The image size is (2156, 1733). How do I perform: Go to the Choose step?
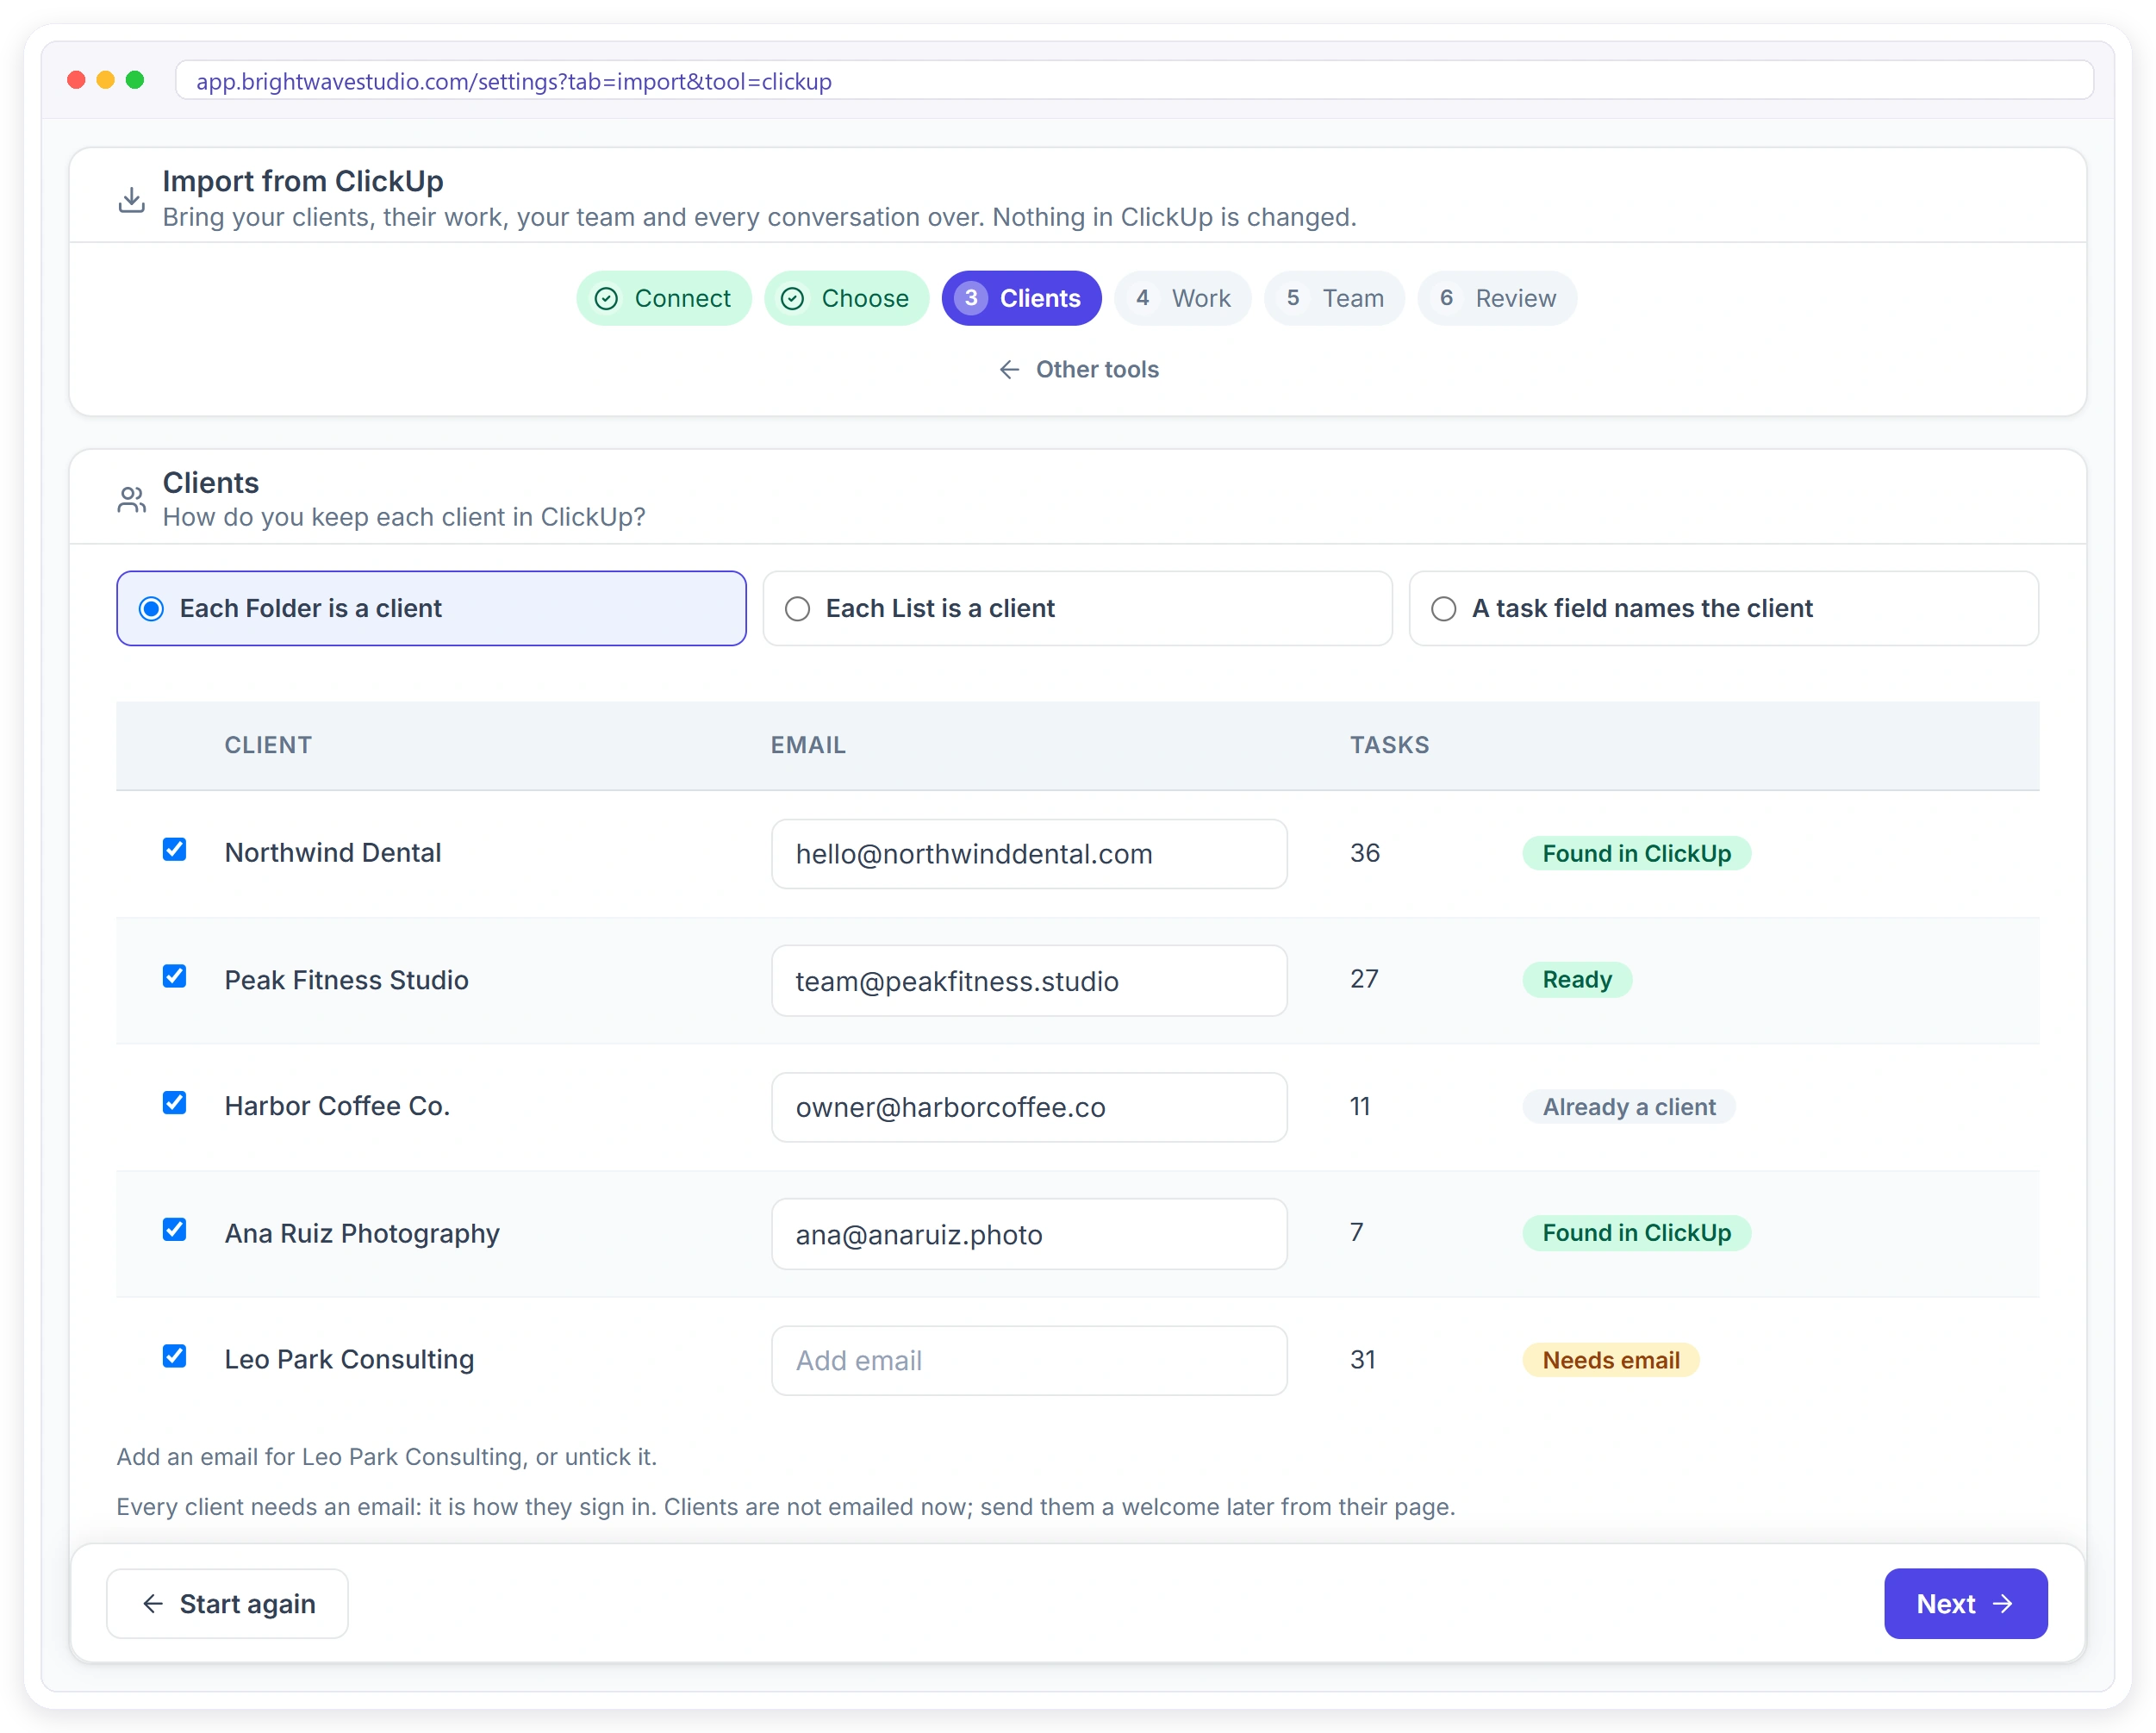pos(846,298)
